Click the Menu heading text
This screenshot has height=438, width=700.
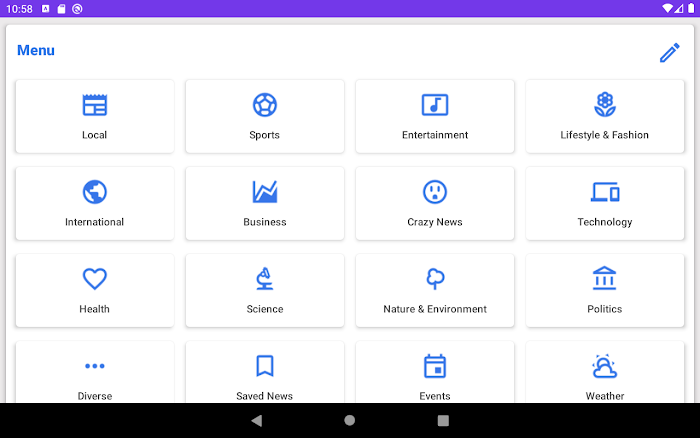click(x=36, y=51)
